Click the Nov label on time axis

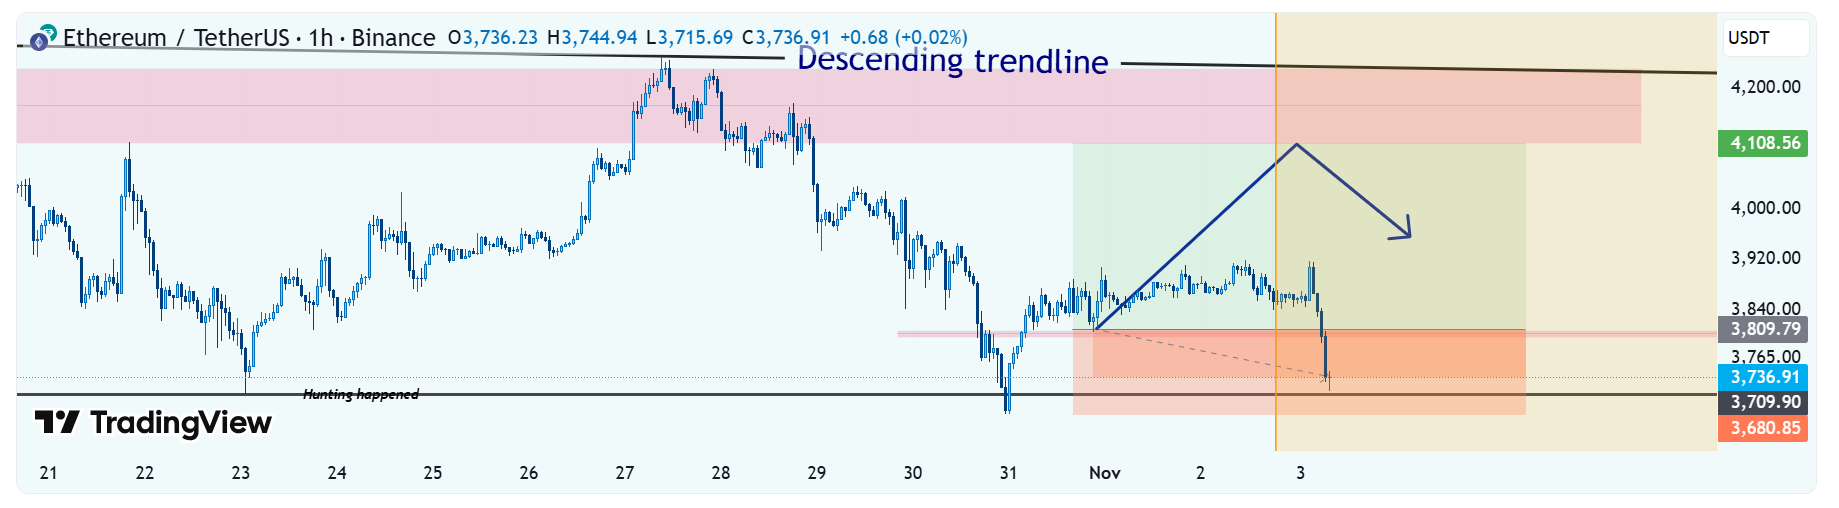[x=1104, y=473]
